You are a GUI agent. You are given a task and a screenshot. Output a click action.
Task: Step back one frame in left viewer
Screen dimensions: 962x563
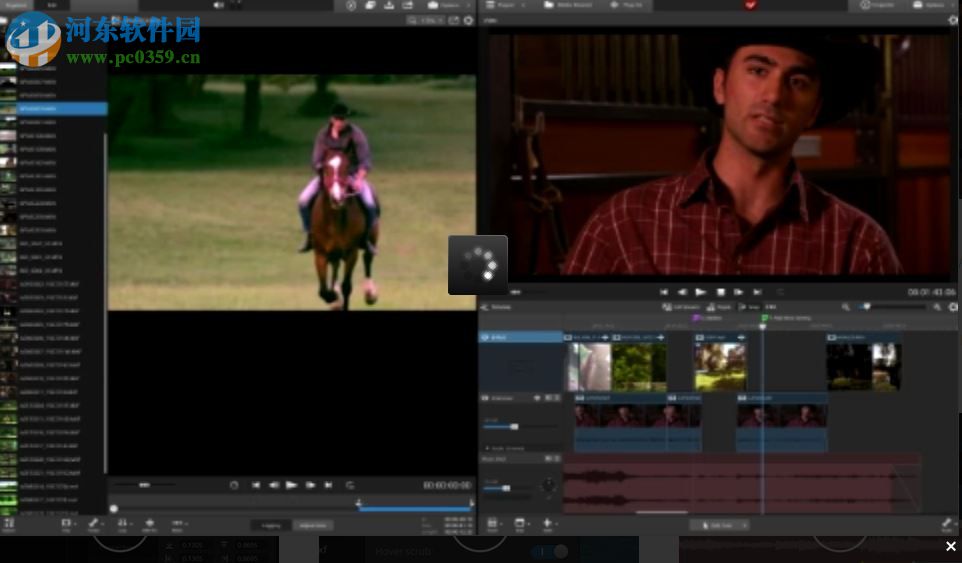click(x=274, y=485)
